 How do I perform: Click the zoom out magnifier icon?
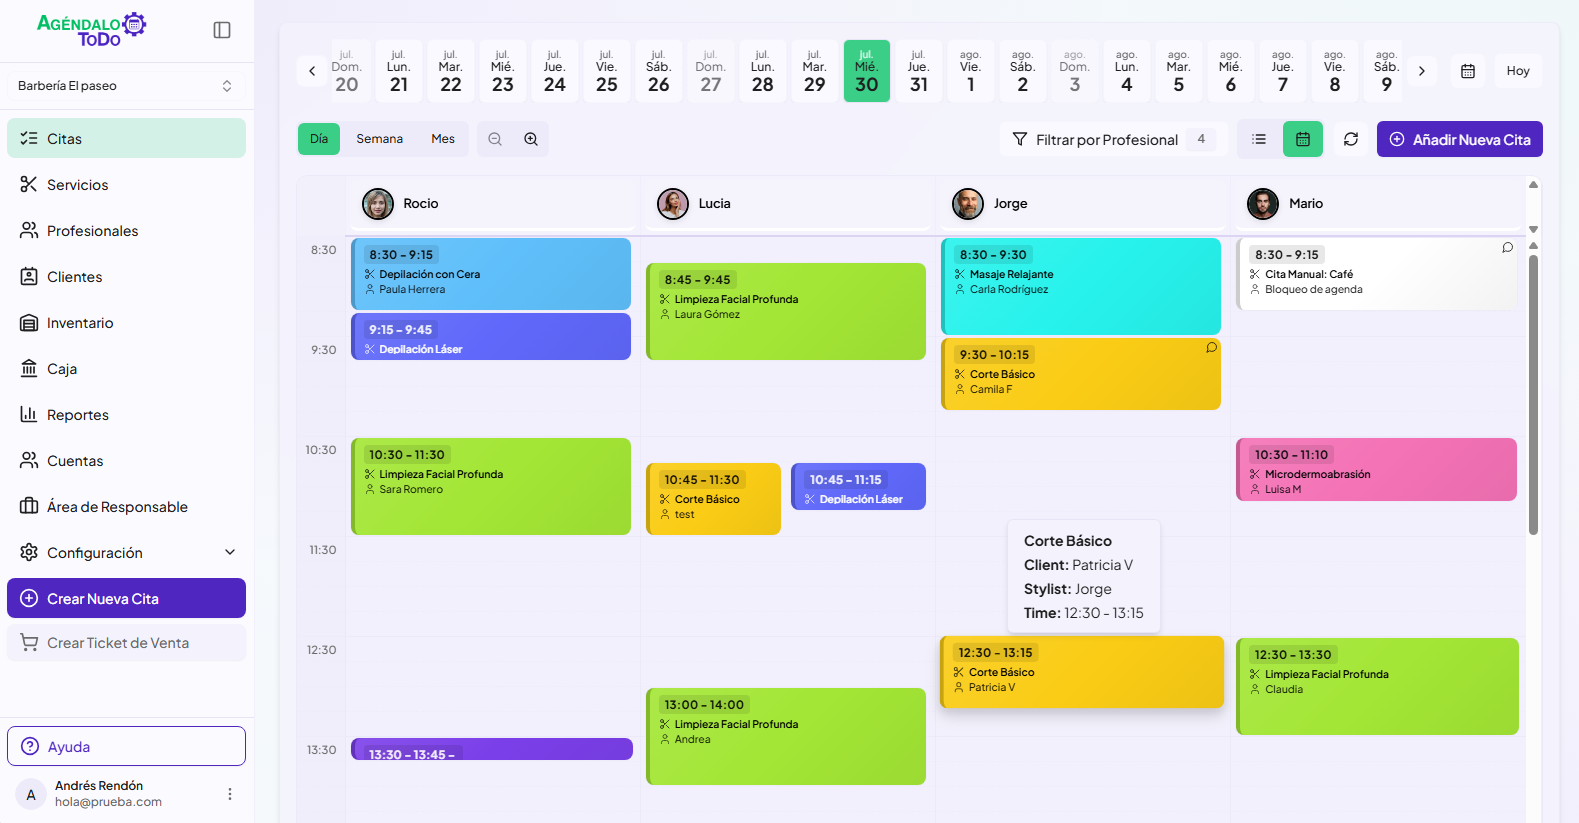pos(495,139)
